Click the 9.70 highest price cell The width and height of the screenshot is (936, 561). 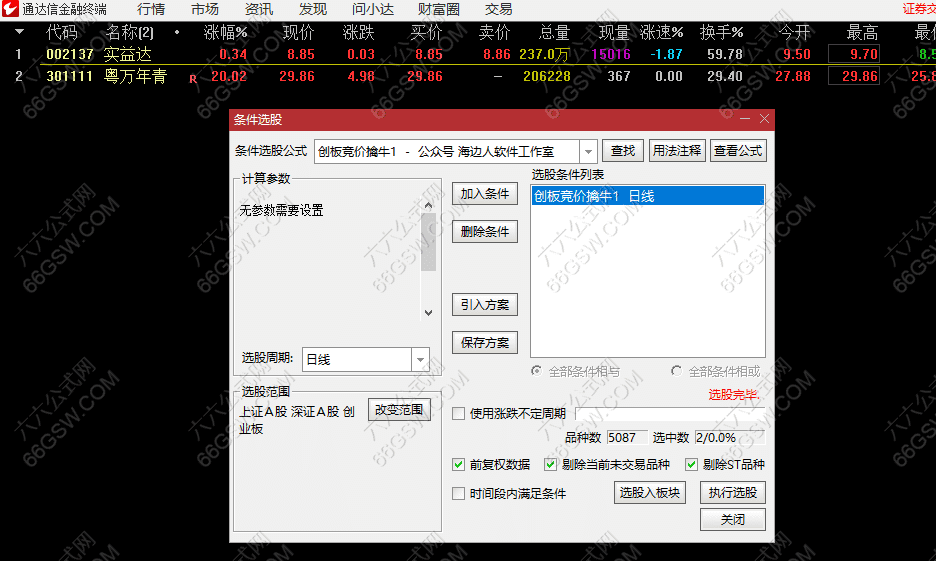point(854,54)
